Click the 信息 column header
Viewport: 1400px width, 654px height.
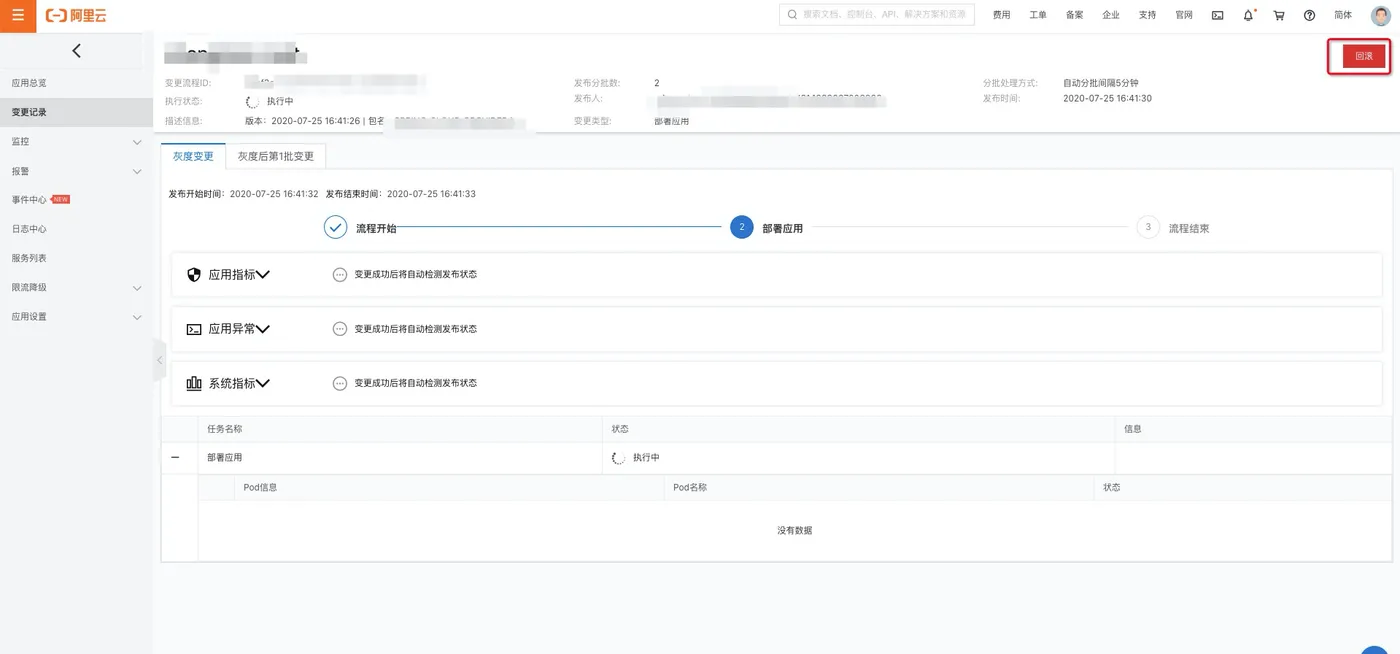[x=1133, y=429]
